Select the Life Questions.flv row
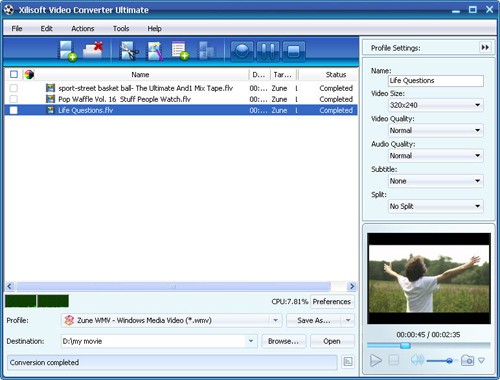 point(181,110)
